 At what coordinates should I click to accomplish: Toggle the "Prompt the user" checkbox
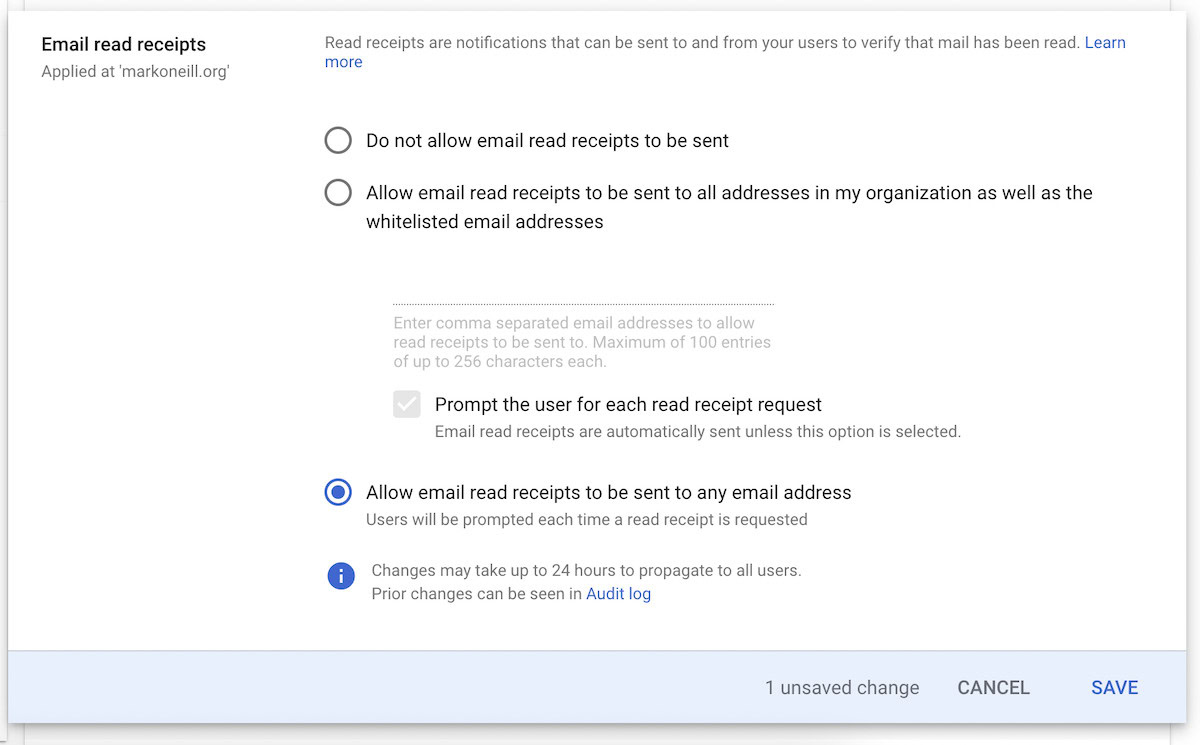pos(407,405)
